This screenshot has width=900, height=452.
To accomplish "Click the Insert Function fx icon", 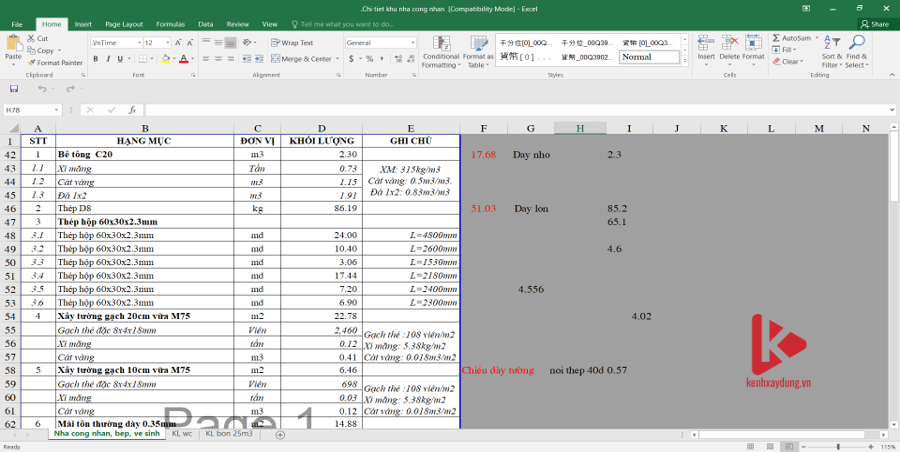I will pos(131,110).
